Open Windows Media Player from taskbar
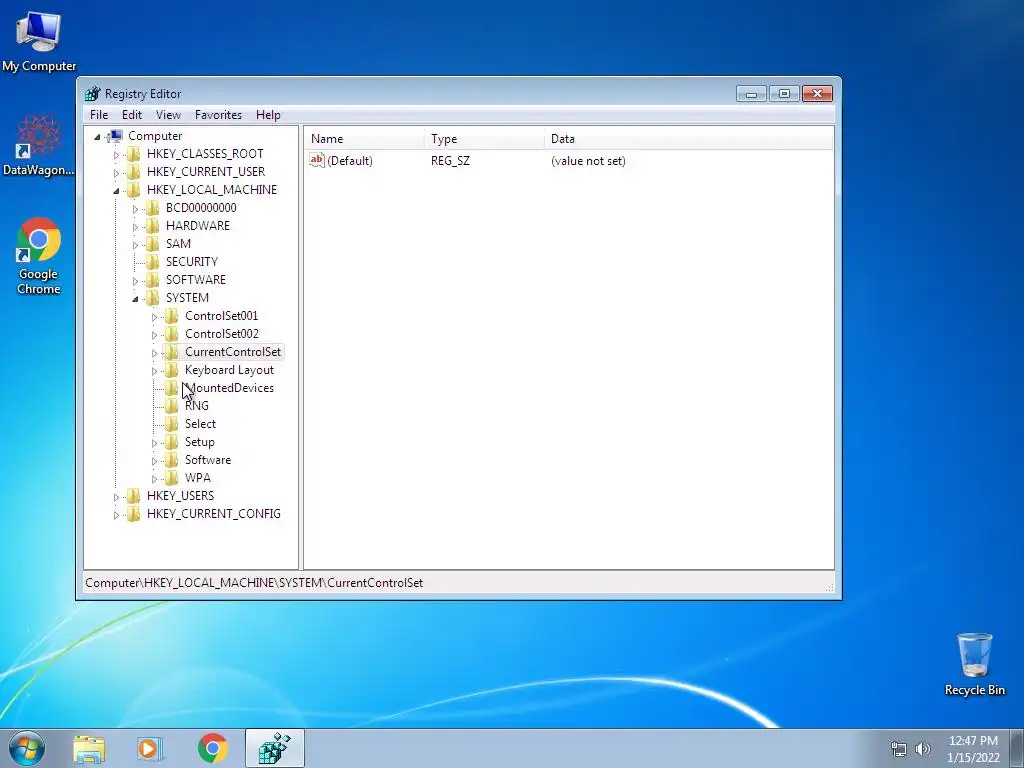Viewport: 1024px width, 768px height. tap(150, 748)
